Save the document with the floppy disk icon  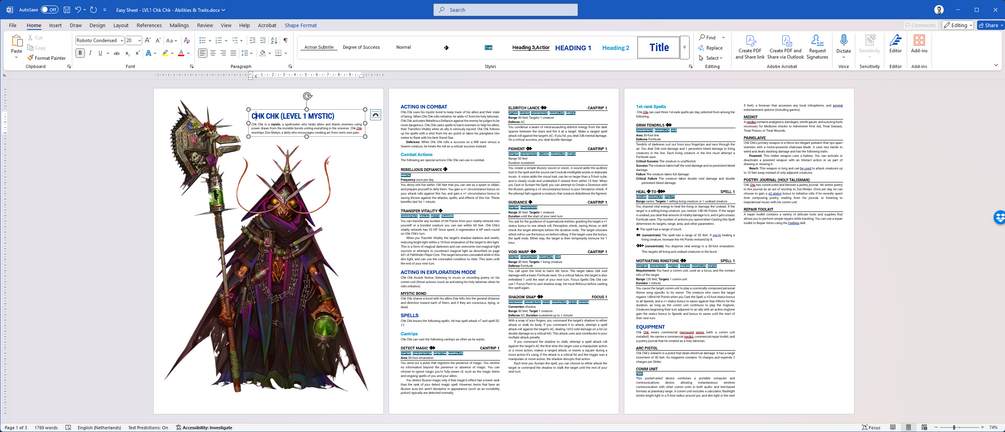pyautogui.click(x=67, y=10)
